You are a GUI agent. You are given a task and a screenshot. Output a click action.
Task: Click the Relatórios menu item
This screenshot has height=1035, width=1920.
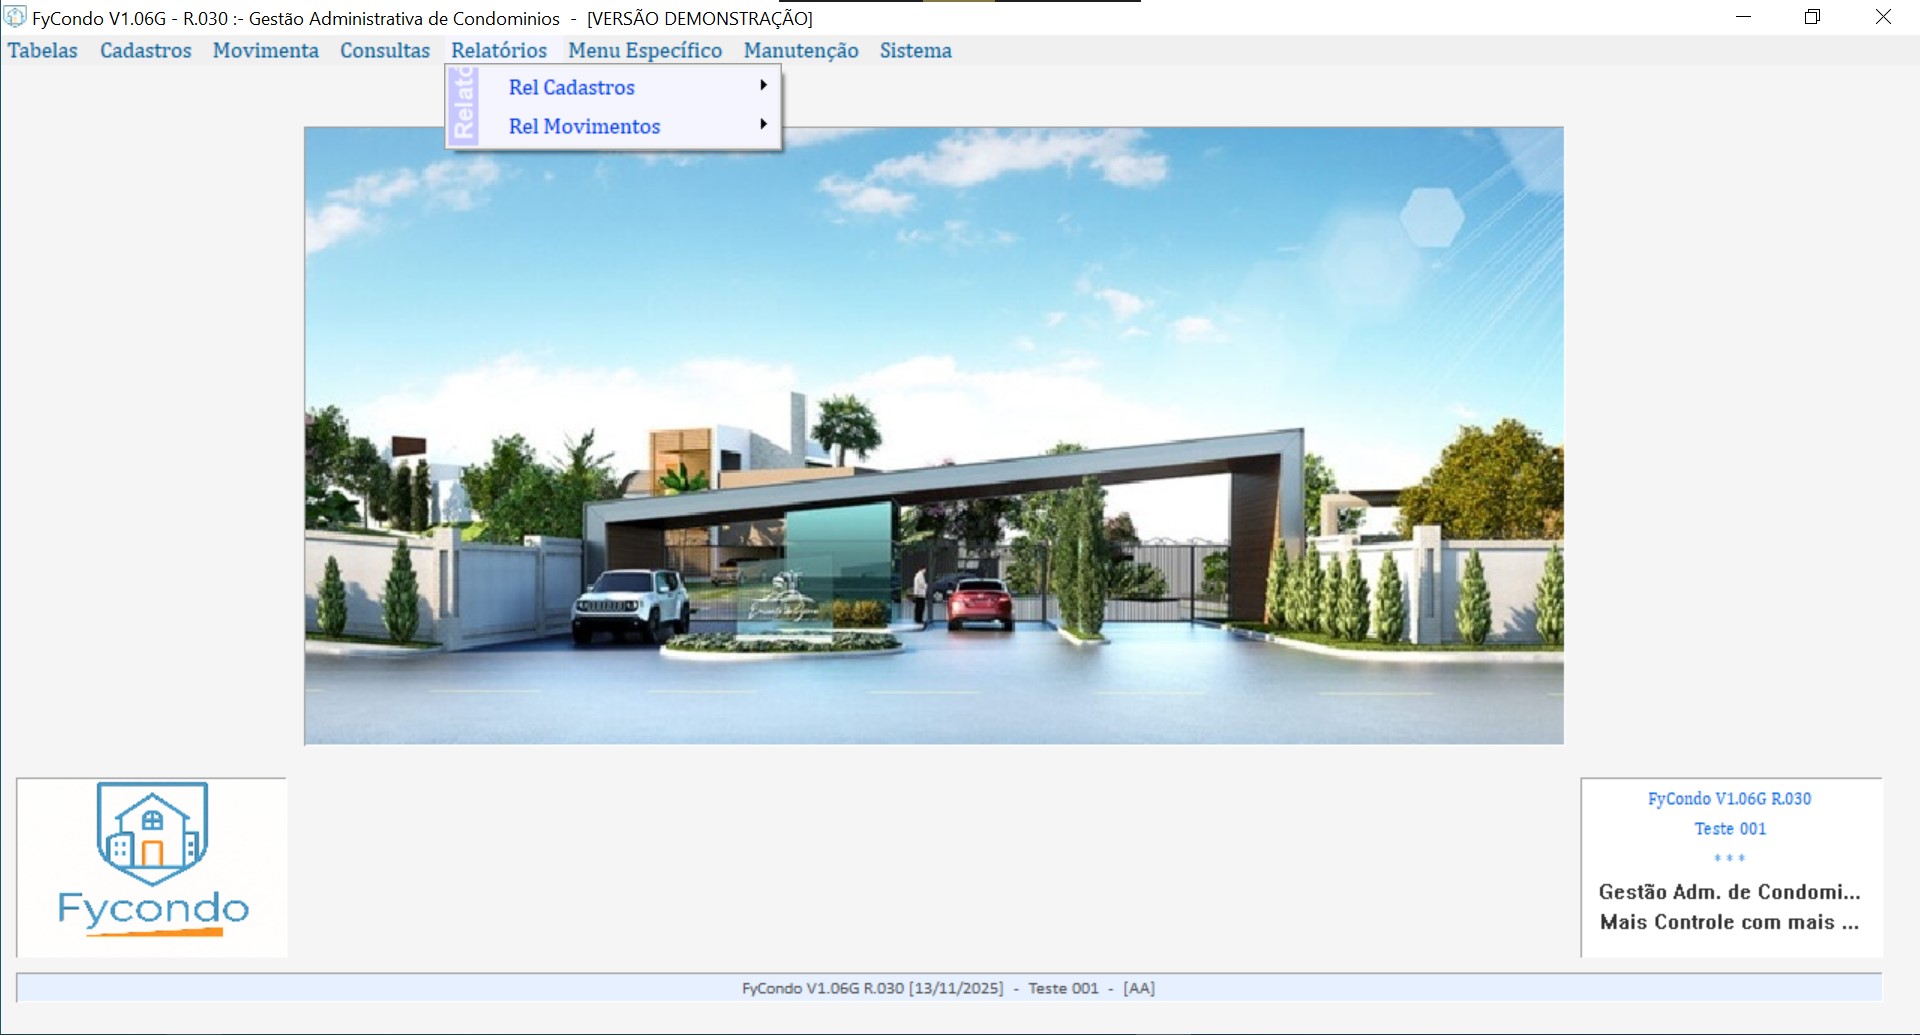[498, 51]
